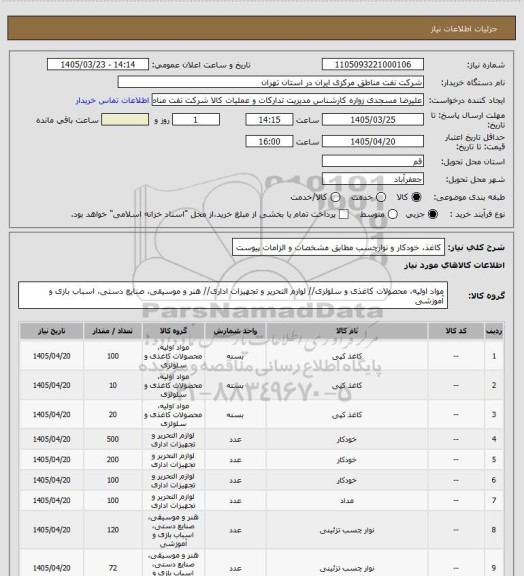Click کاغذ کپی in row 1

(347, 356)
